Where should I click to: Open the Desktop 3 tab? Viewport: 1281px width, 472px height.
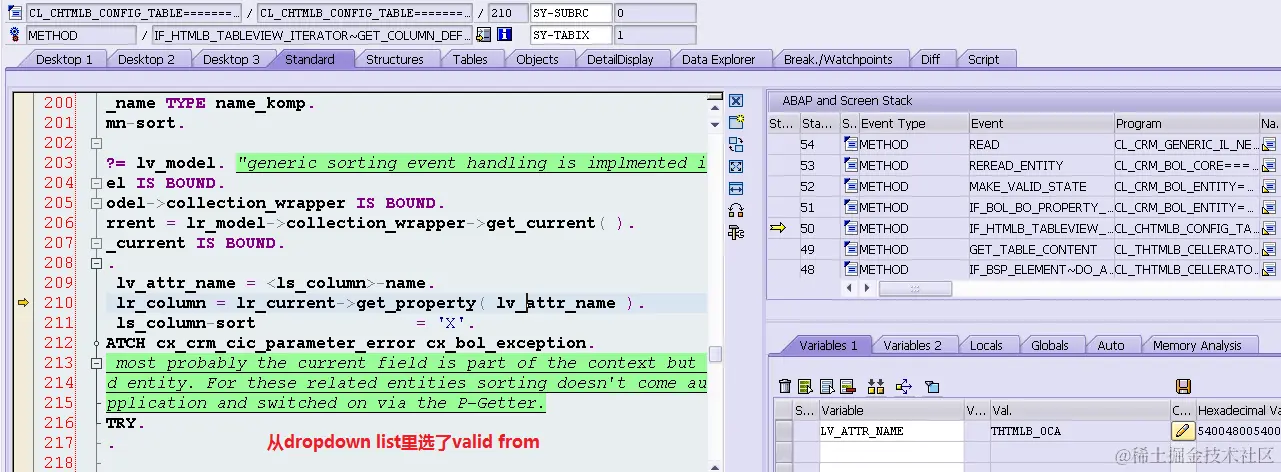click(x=231, y=59)
